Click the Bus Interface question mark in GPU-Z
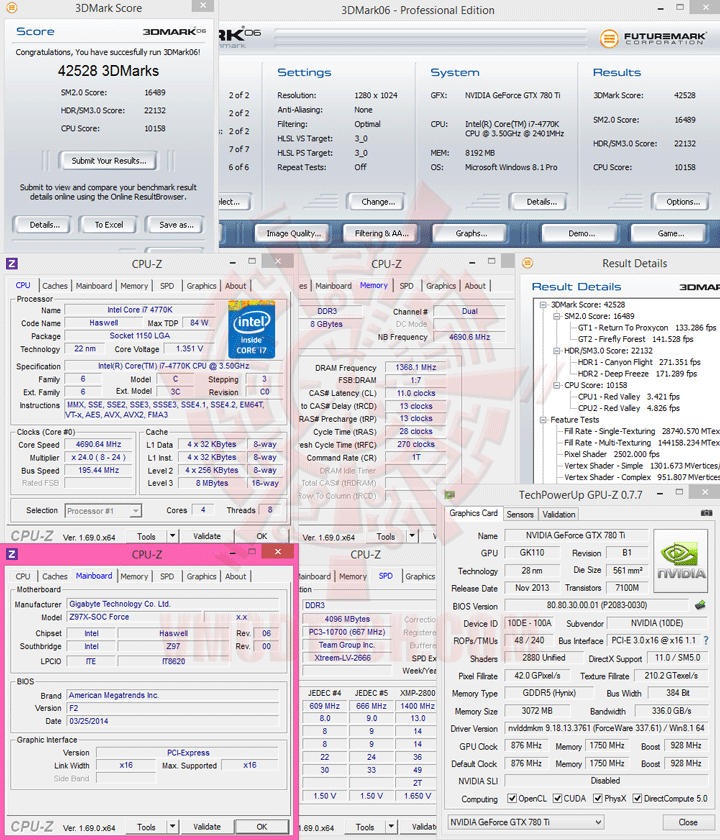The height and width of the screenshot is (840, 720). pos(706,640)
